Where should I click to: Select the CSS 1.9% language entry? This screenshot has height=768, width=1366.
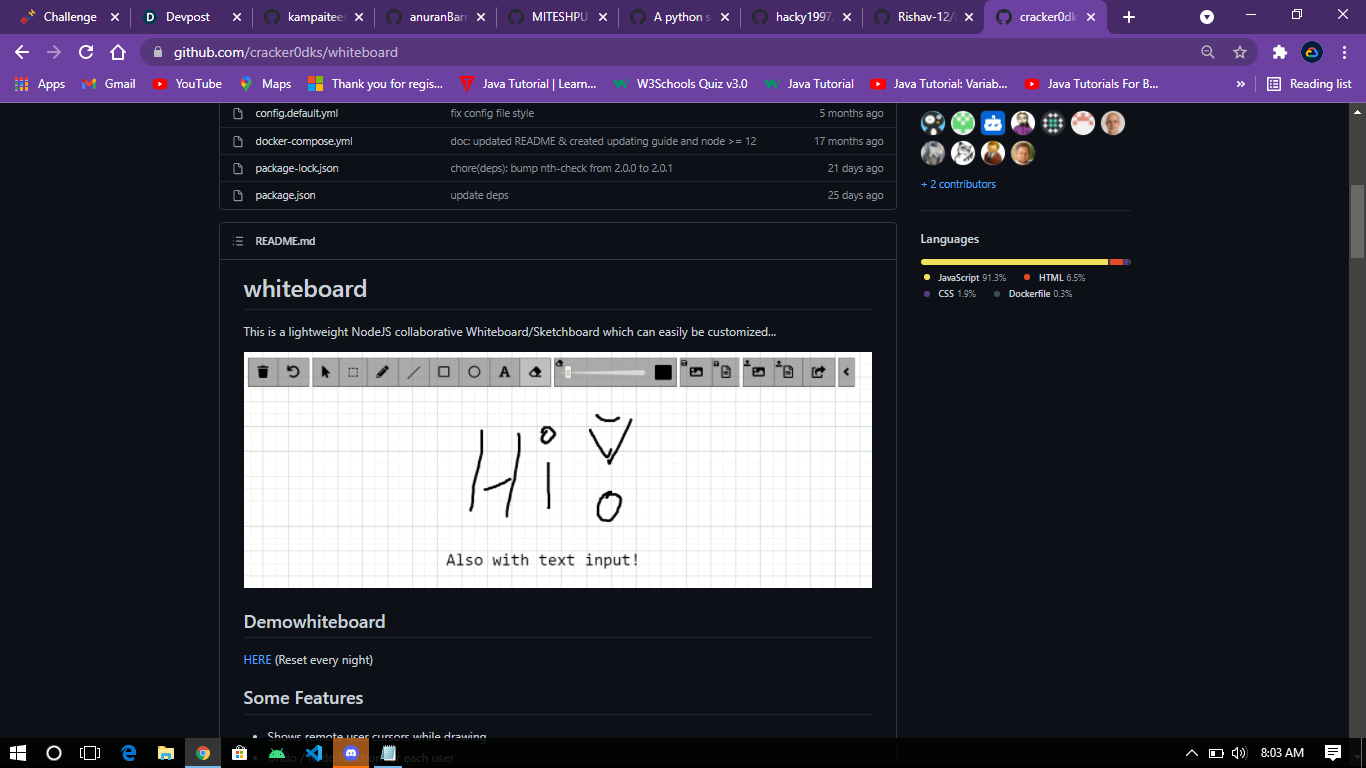click(x=949, y=294)
